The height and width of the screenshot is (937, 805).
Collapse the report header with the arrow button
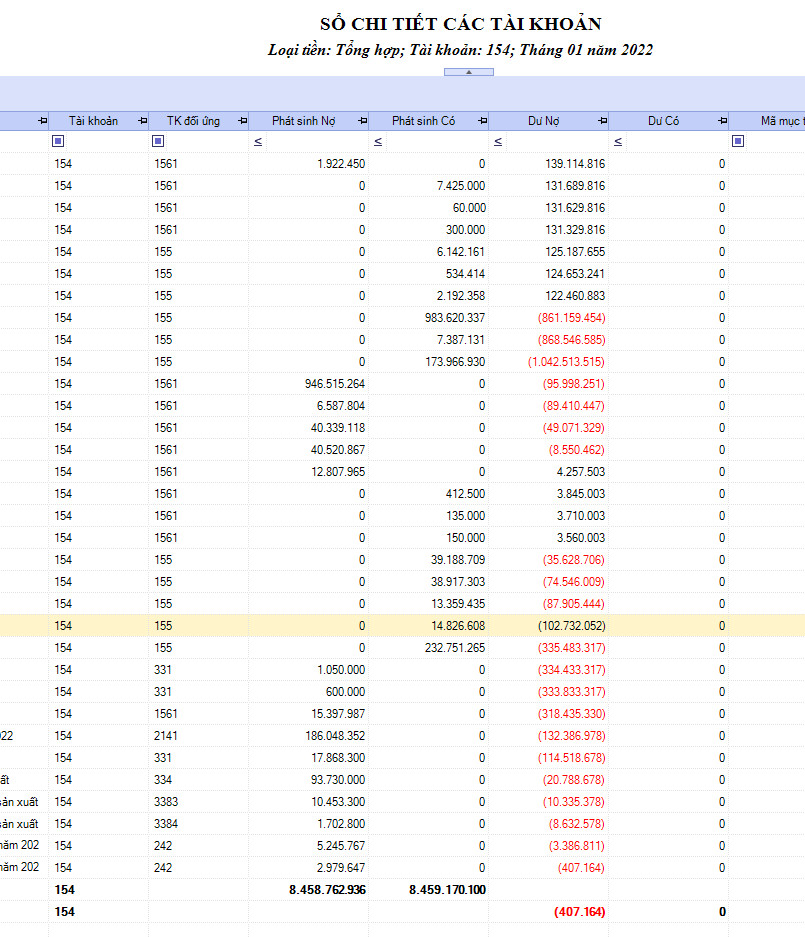[469, 72]
